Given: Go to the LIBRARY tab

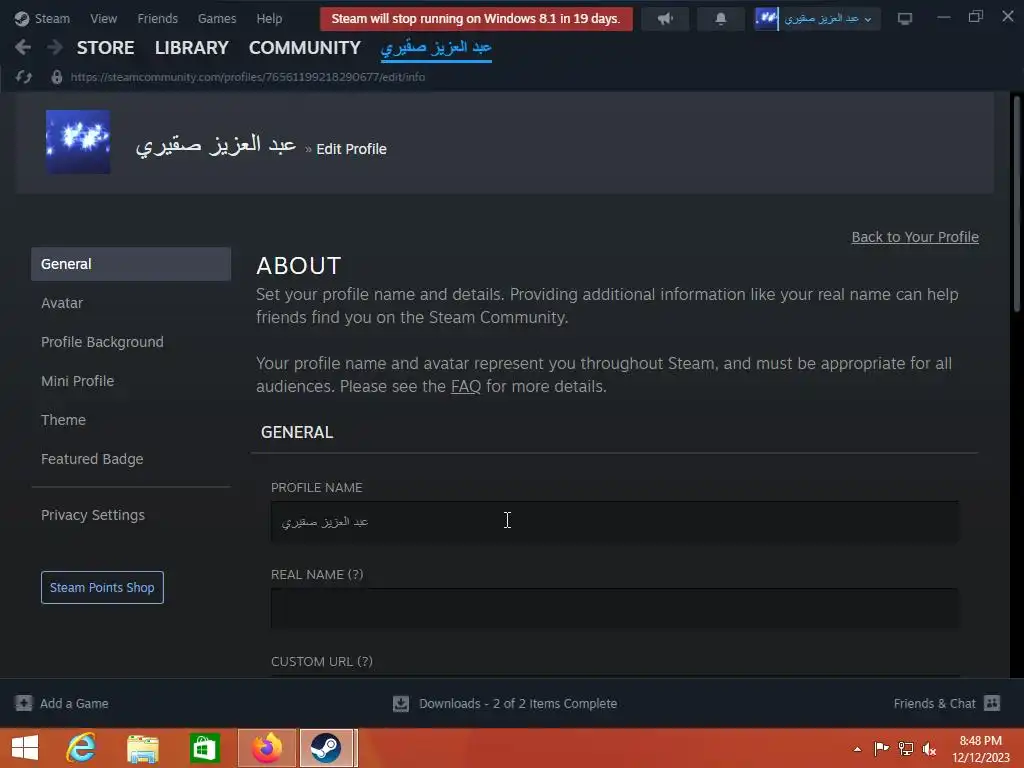Looking at the screenshot, I should (x=191, y=48).
